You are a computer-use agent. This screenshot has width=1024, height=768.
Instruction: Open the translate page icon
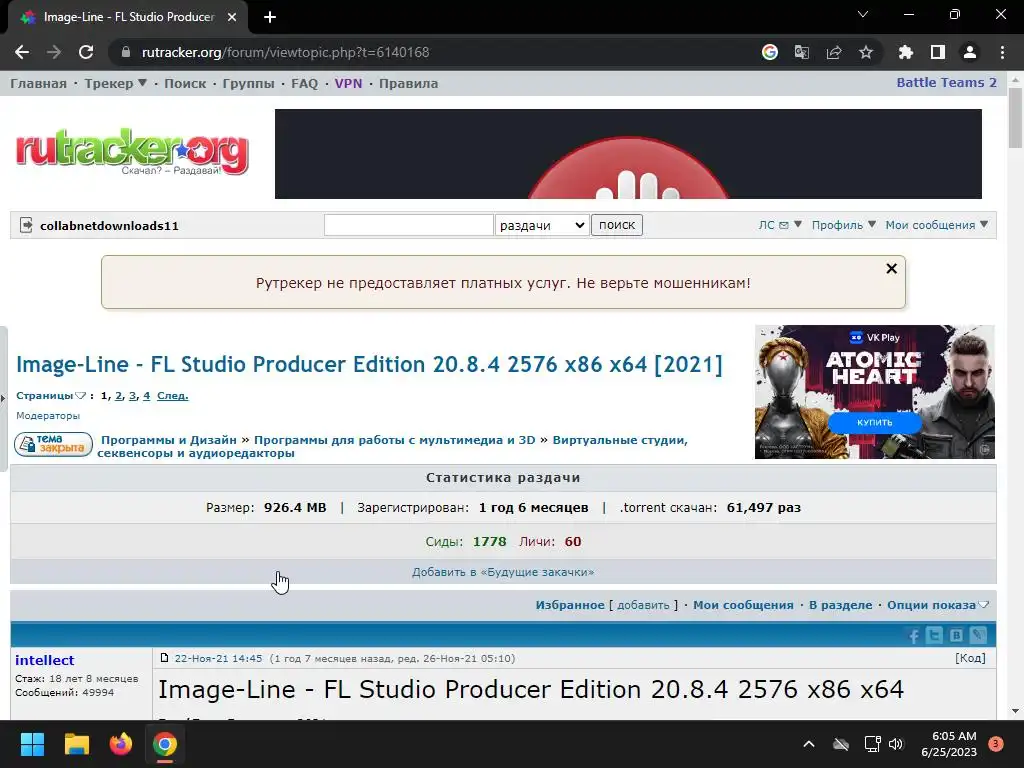[x=802, y=52]
